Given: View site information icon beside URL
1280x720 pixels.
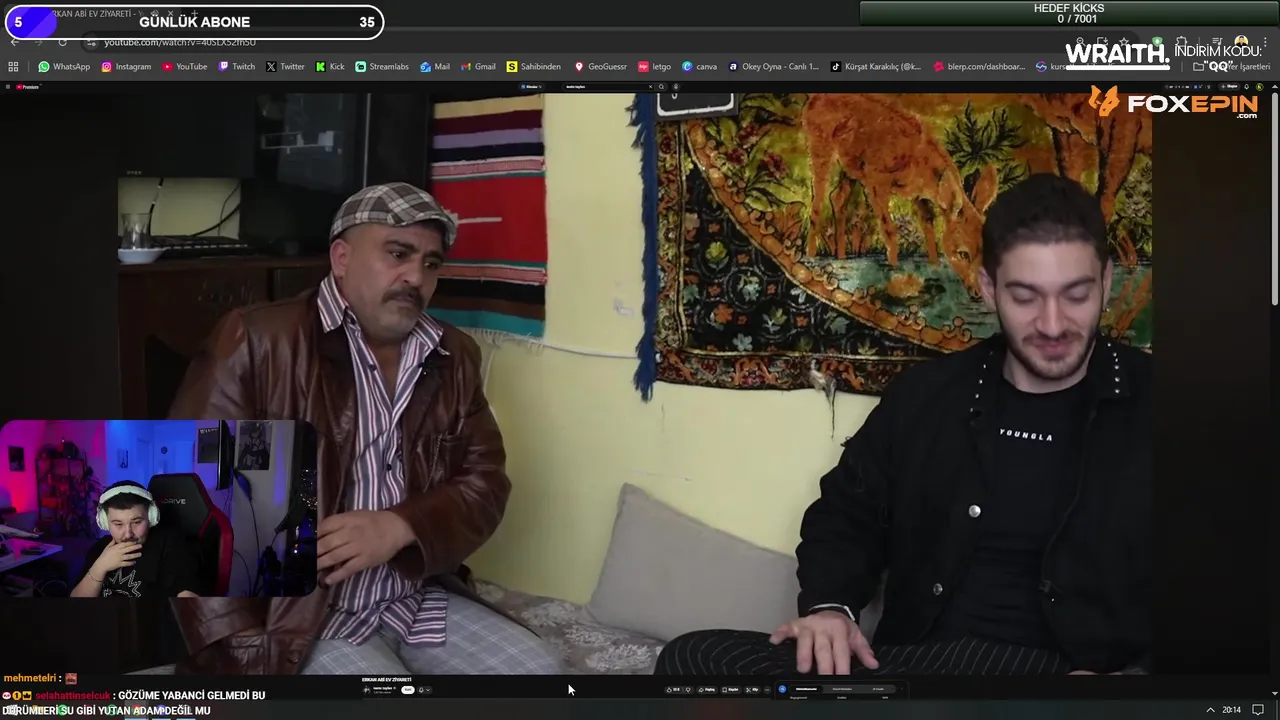Looking at the screenshot, I should point(91,43).
